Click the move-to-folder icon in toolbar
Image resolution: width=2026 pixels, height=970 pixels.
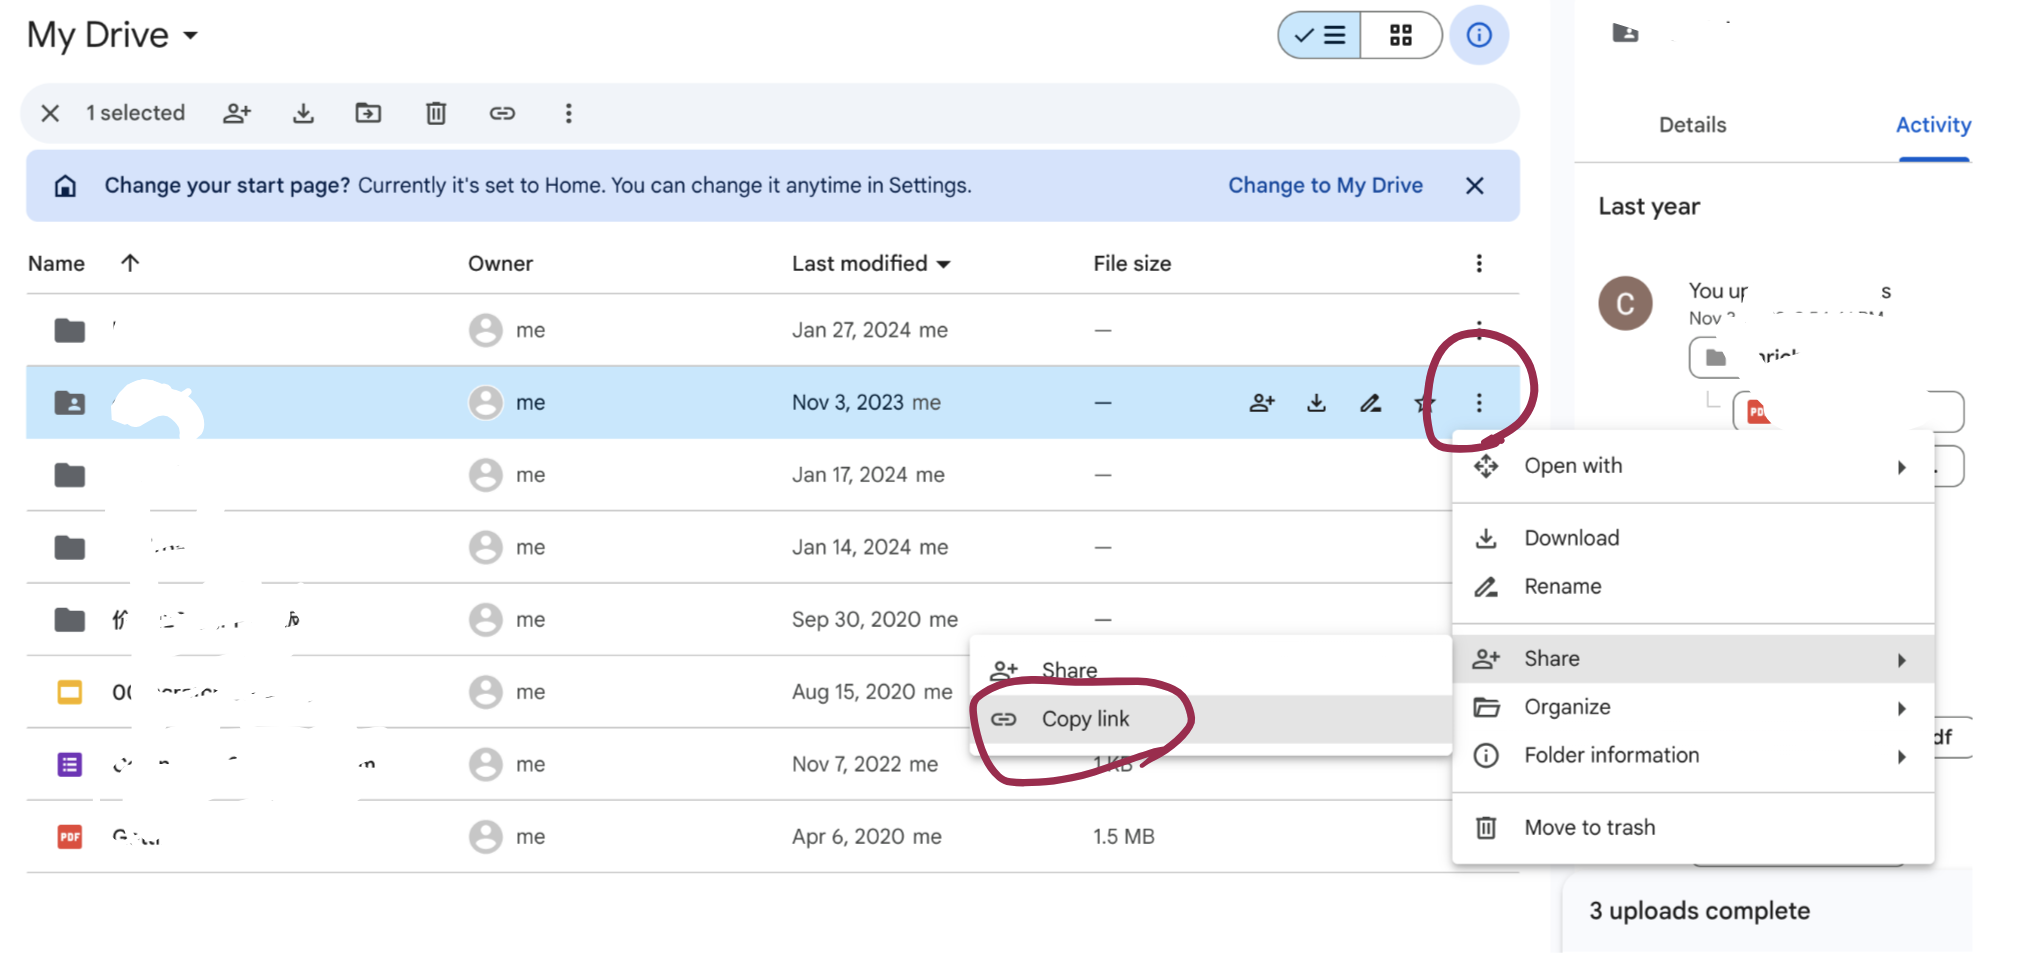[368, 113]
